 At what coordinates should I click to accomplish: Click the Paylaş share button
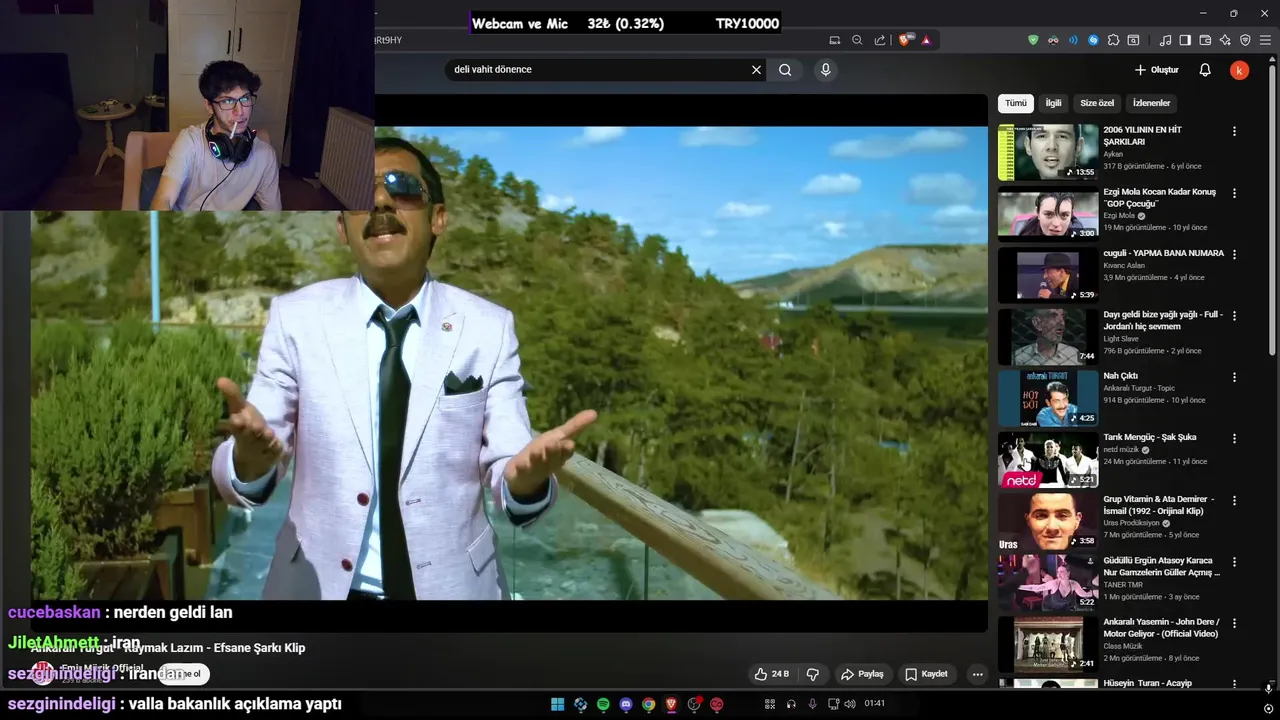coord(862,674)
